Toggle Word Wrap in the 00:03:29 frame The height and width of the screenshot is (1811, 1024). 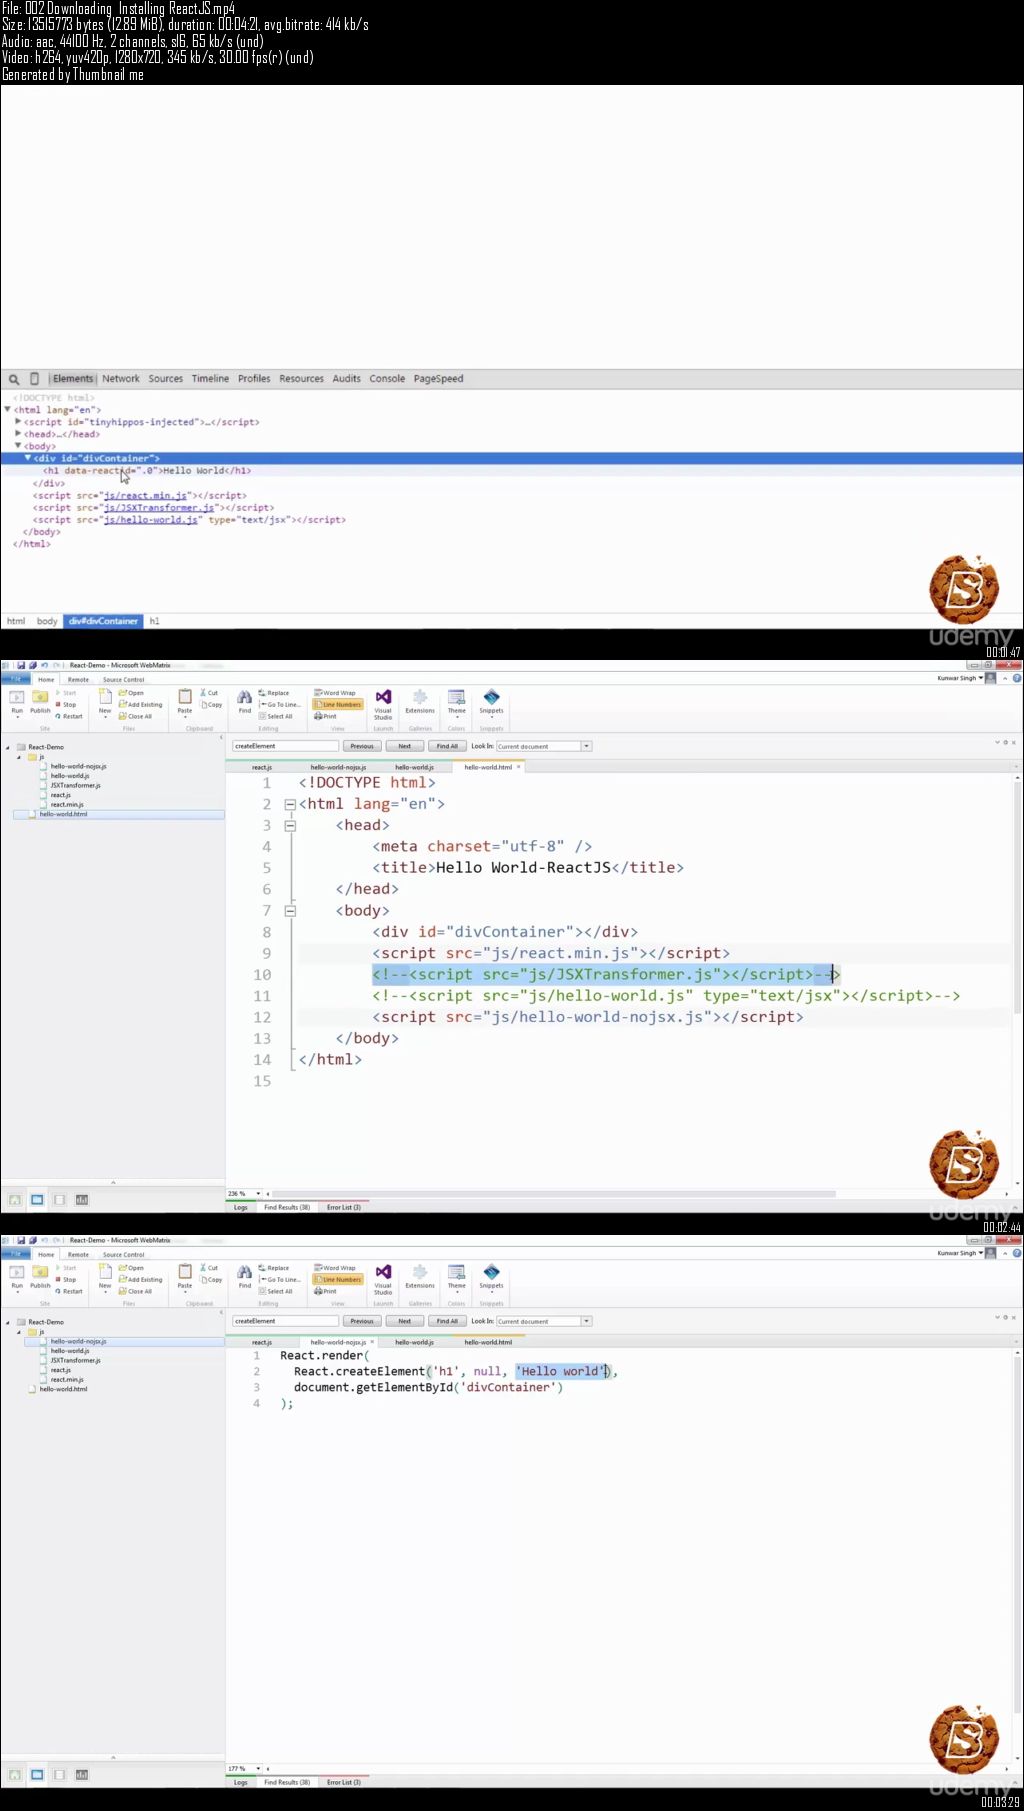tap(335, 1268)
